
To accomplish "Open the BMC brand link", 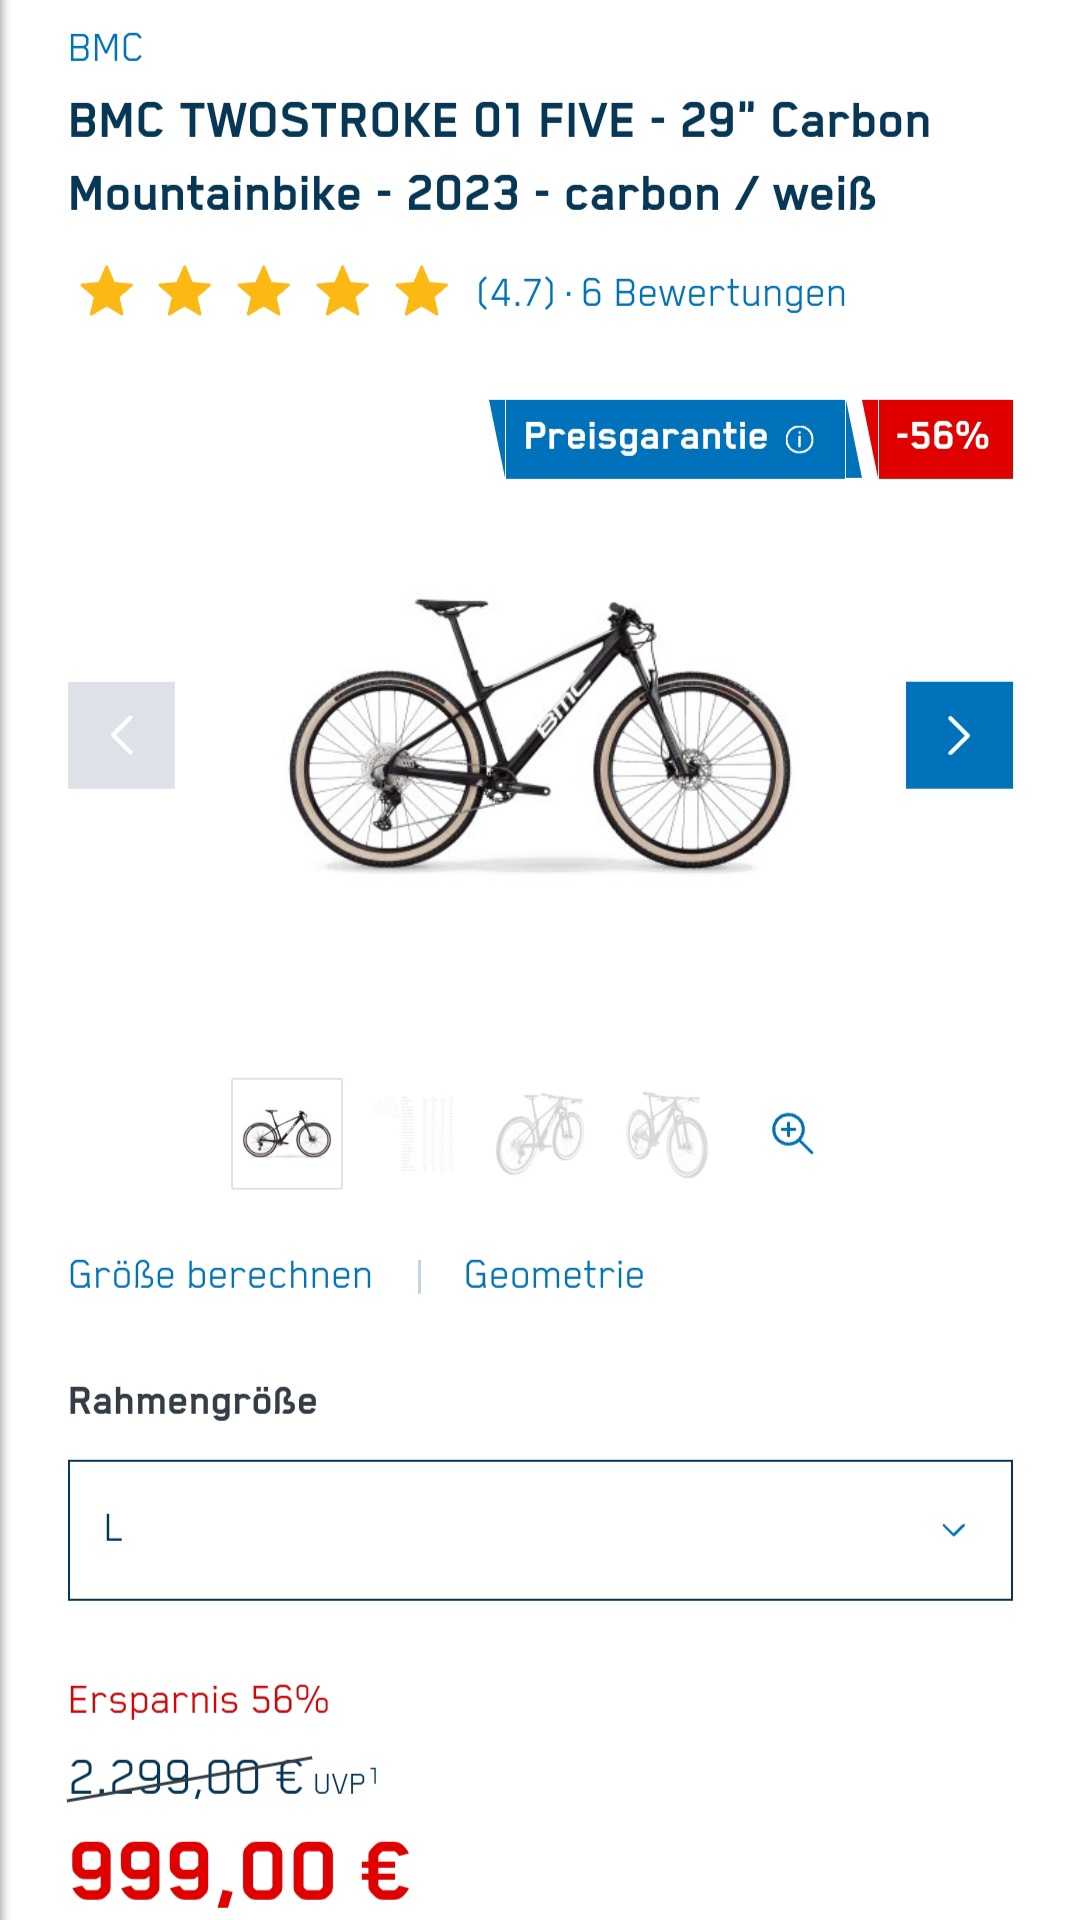I will click(x=105, y=48).
